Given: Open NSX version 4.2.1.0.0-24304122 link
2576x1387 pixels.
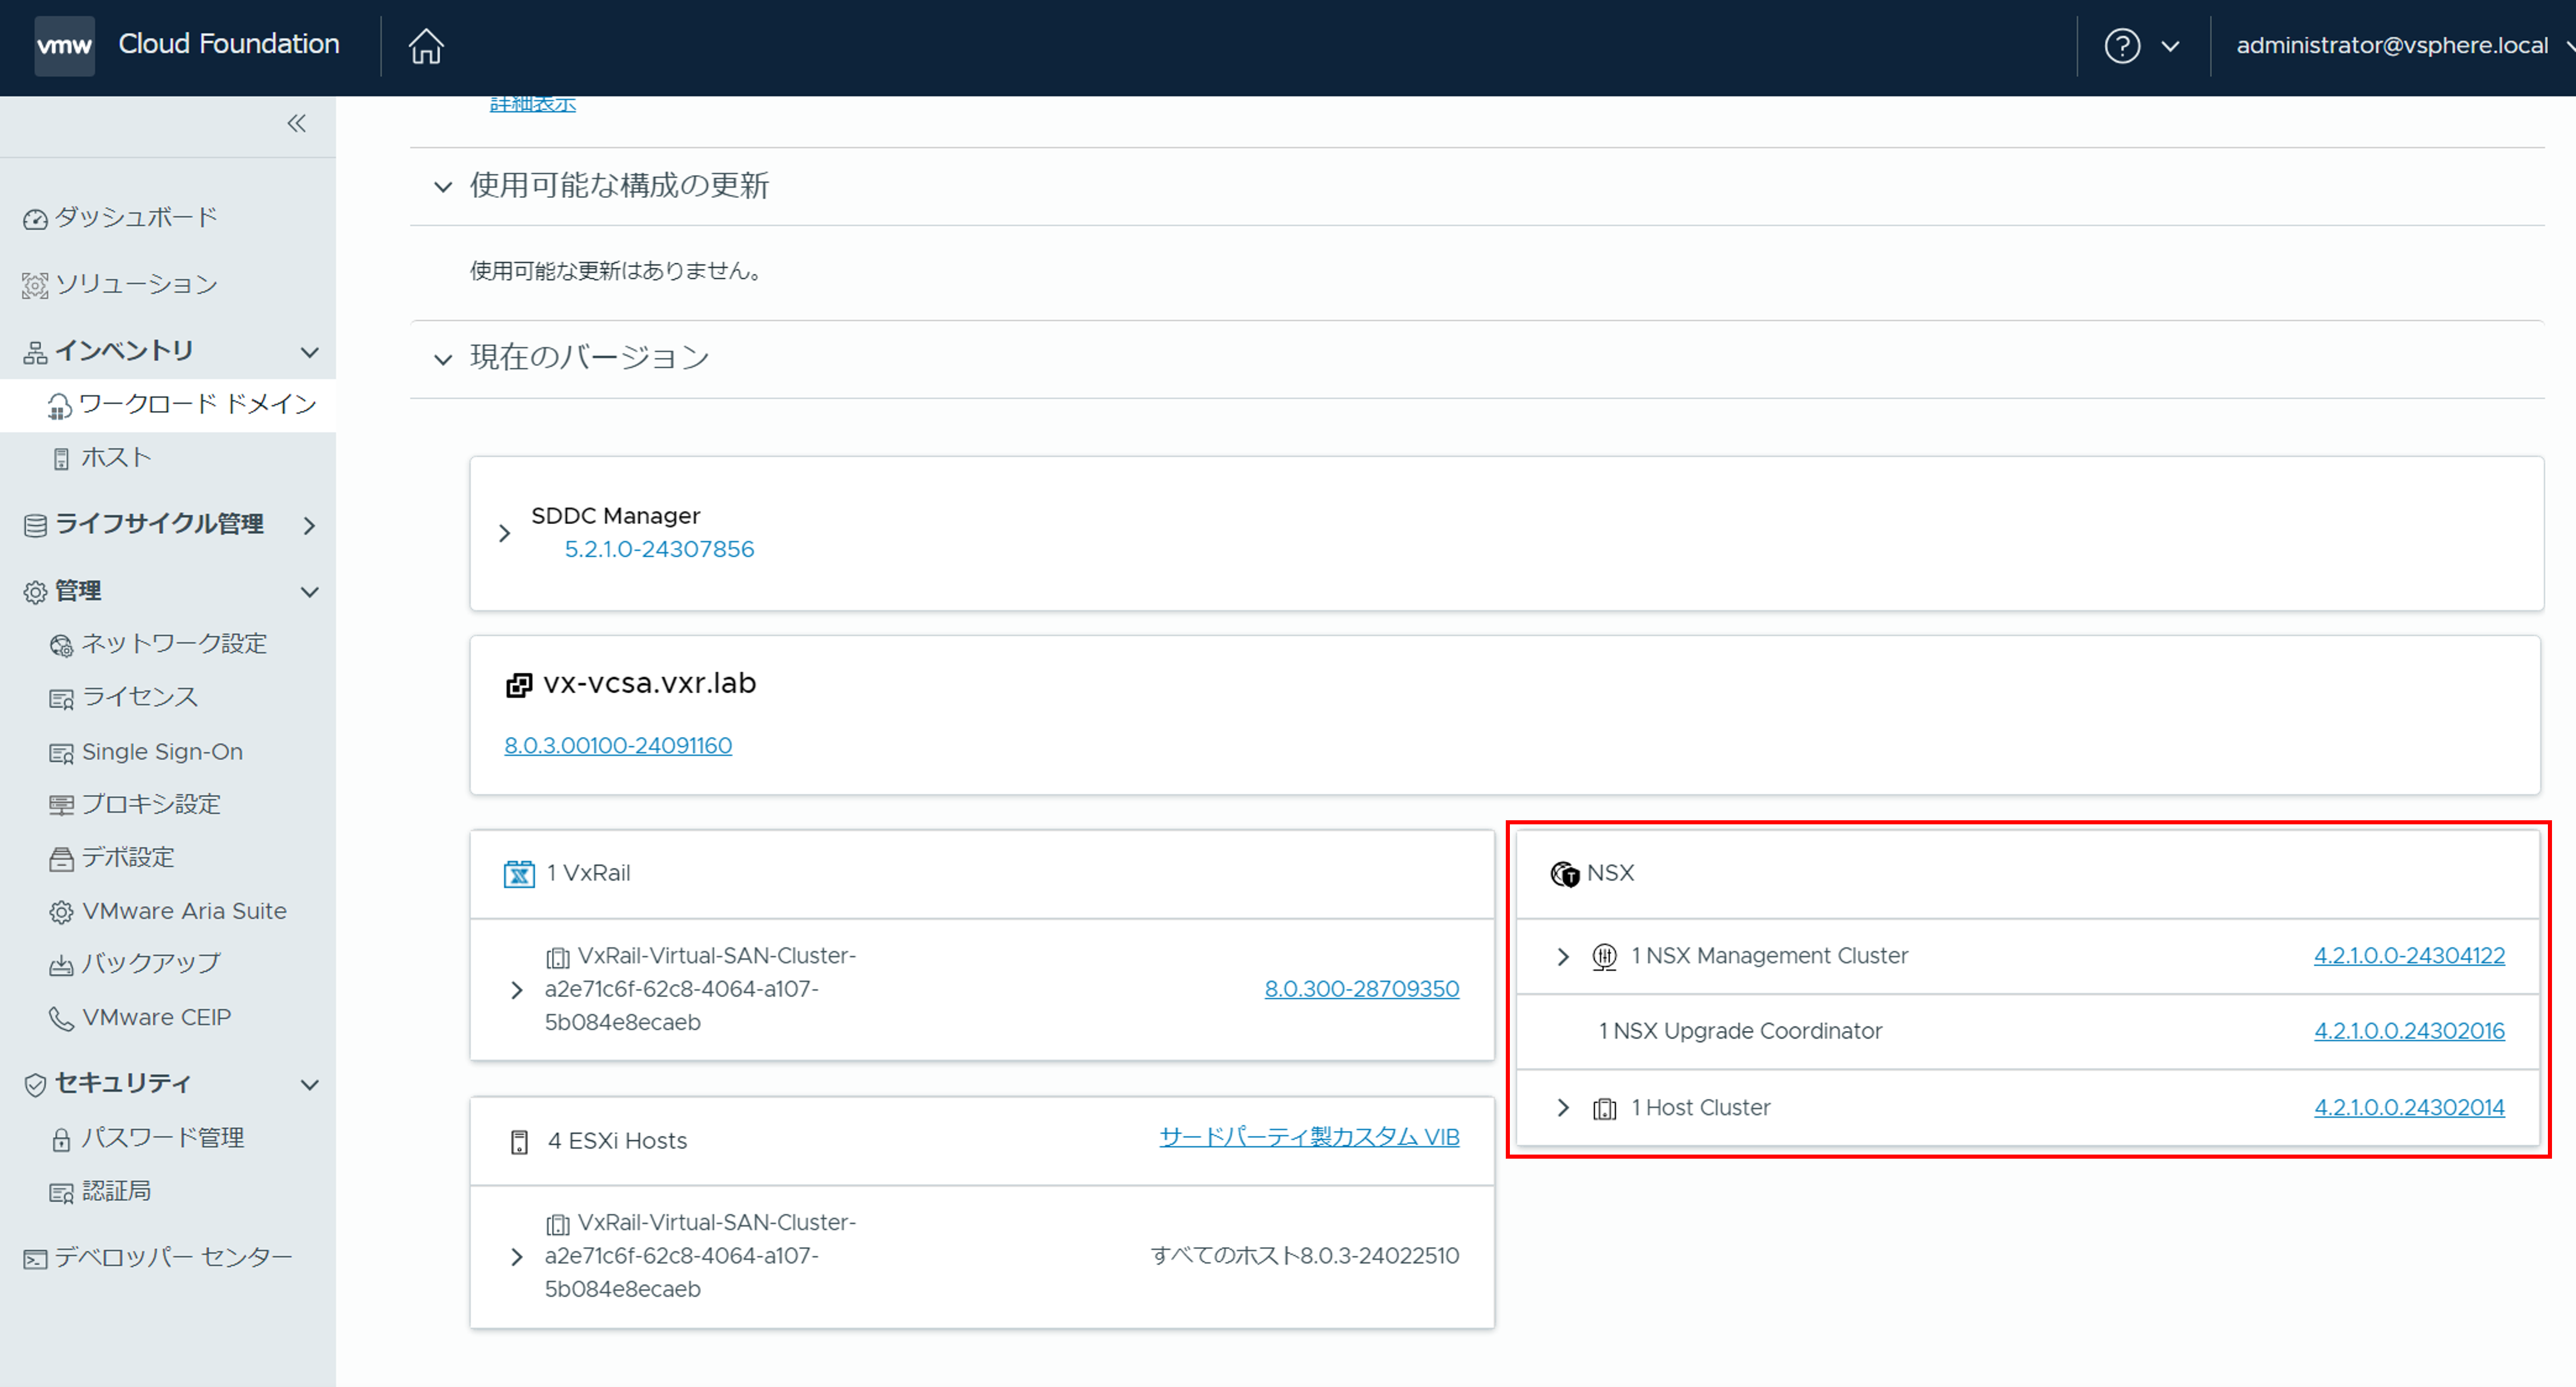Looking at the screenshot, I should (2409, 955).
